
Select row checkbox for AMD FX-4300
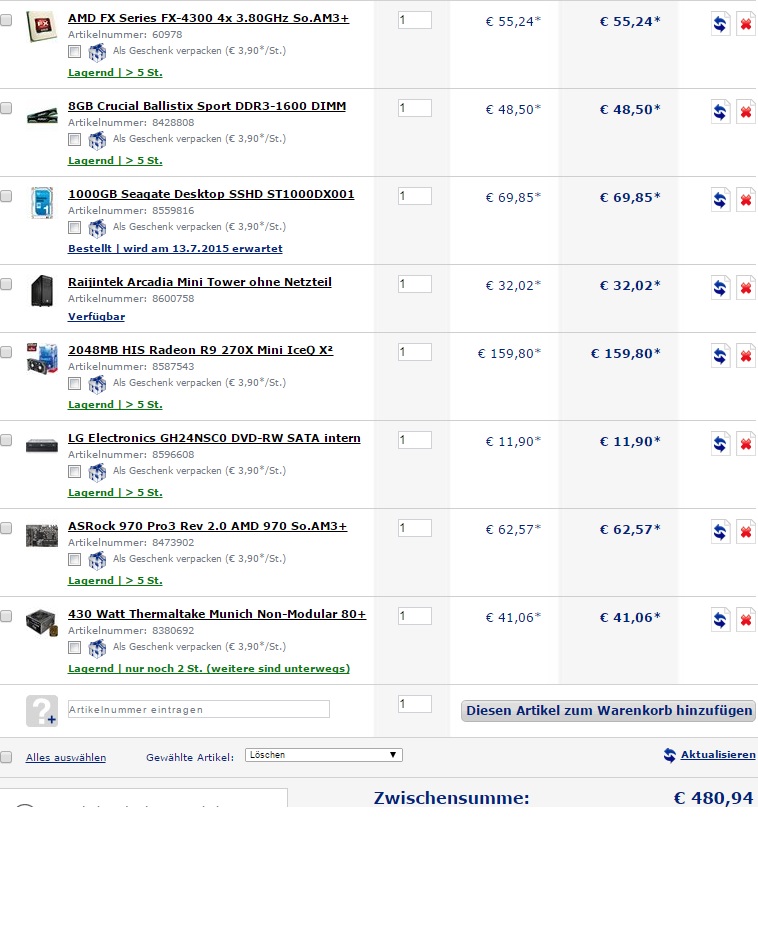pos(6,20)
